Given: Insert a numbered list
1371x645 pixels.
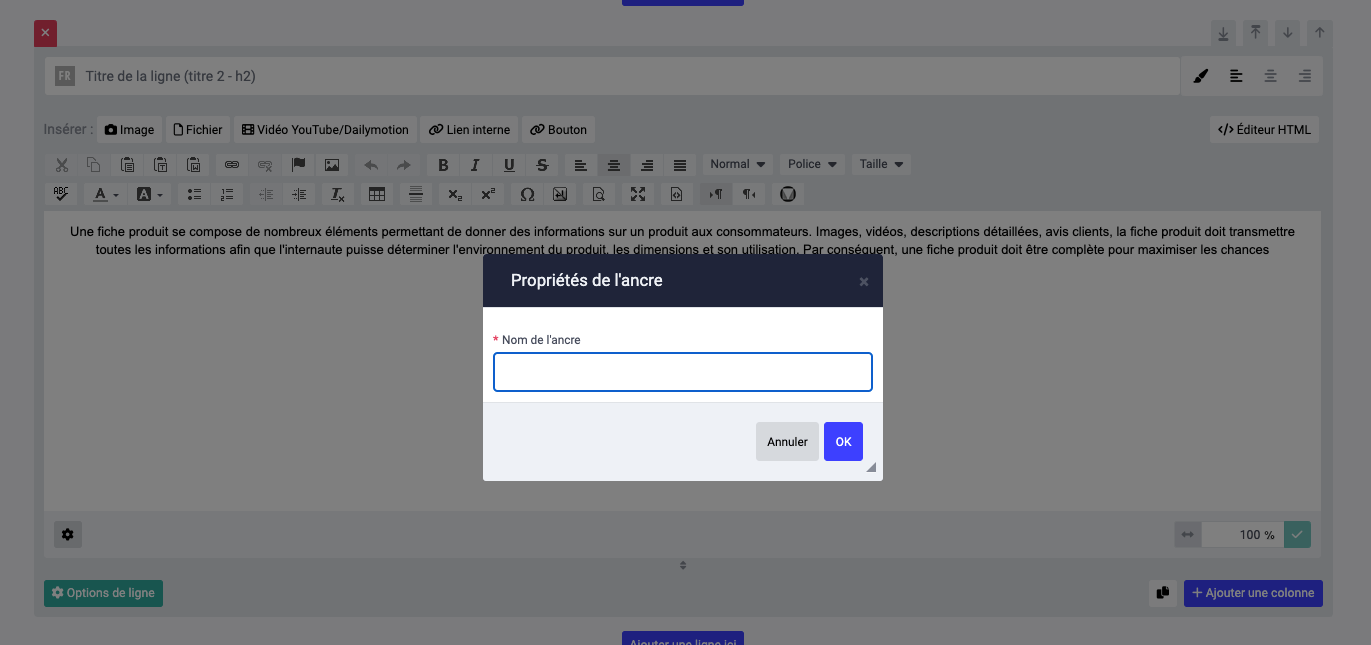Looking at the screenshot, I should [227, 194].
